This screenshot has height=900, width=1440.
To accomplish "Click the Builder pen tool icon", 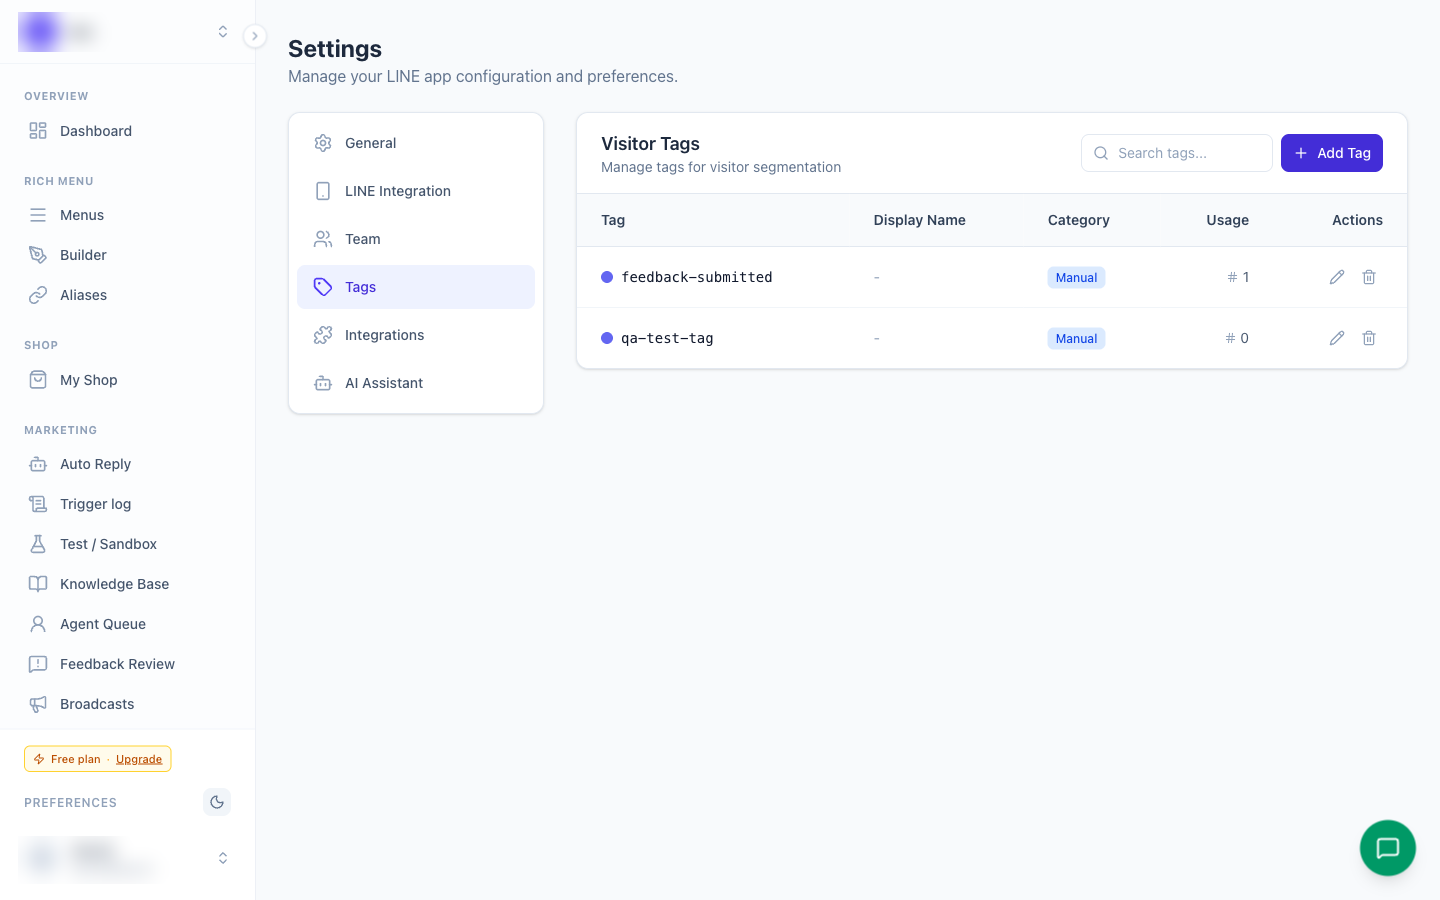I will point(38,255).
